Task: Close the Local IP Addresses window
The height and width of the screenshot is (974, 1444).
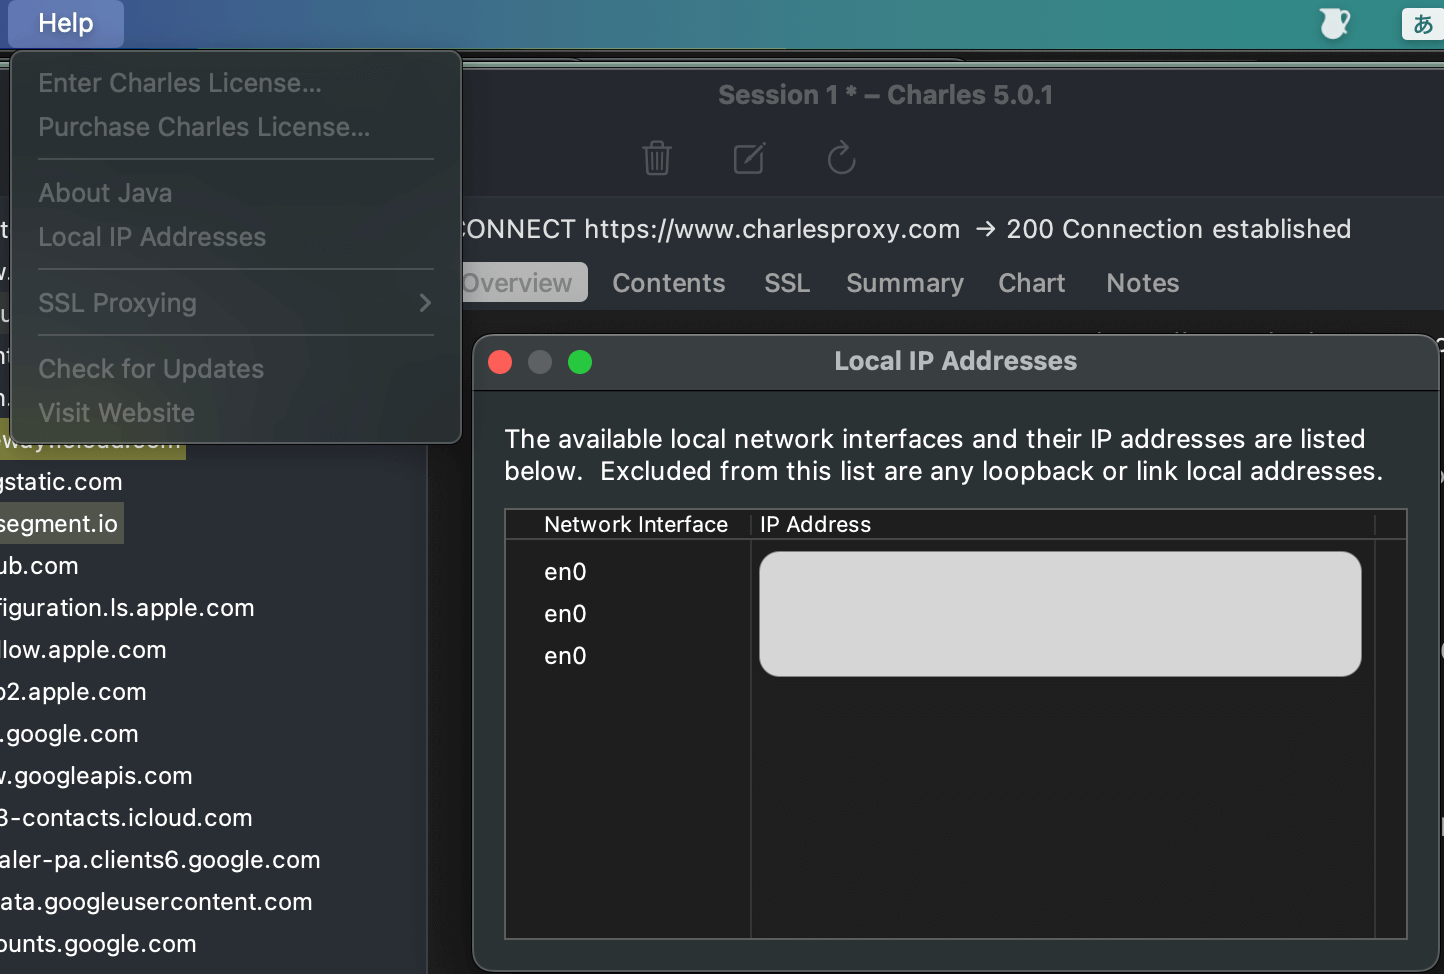Action: (x=500, y=362)
